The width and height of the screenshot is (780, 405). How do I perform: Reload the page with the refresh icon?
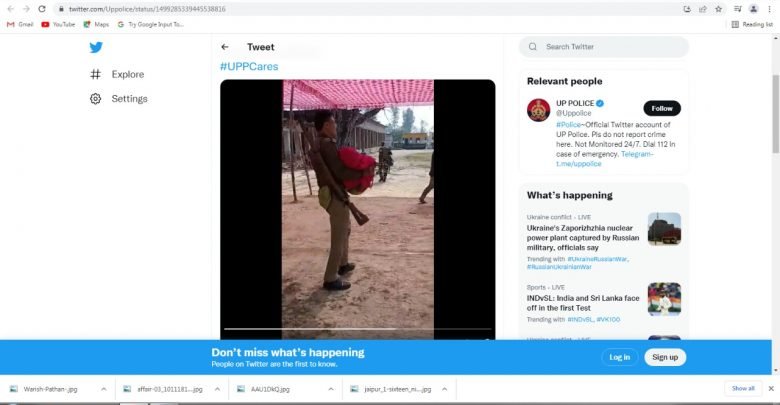pos(41,9)
